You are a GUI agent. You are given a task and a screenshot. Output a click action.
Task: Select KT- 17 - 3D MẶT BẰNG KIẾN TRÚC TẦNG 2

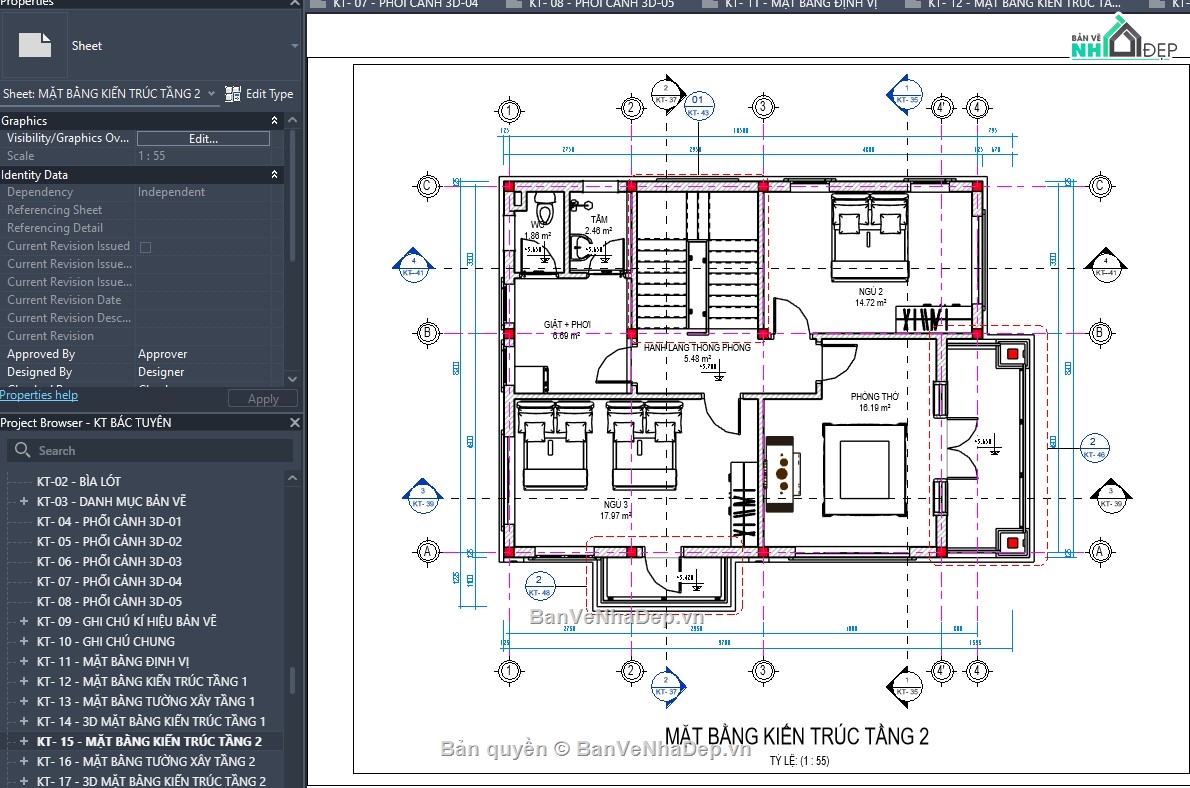(151, 781)
